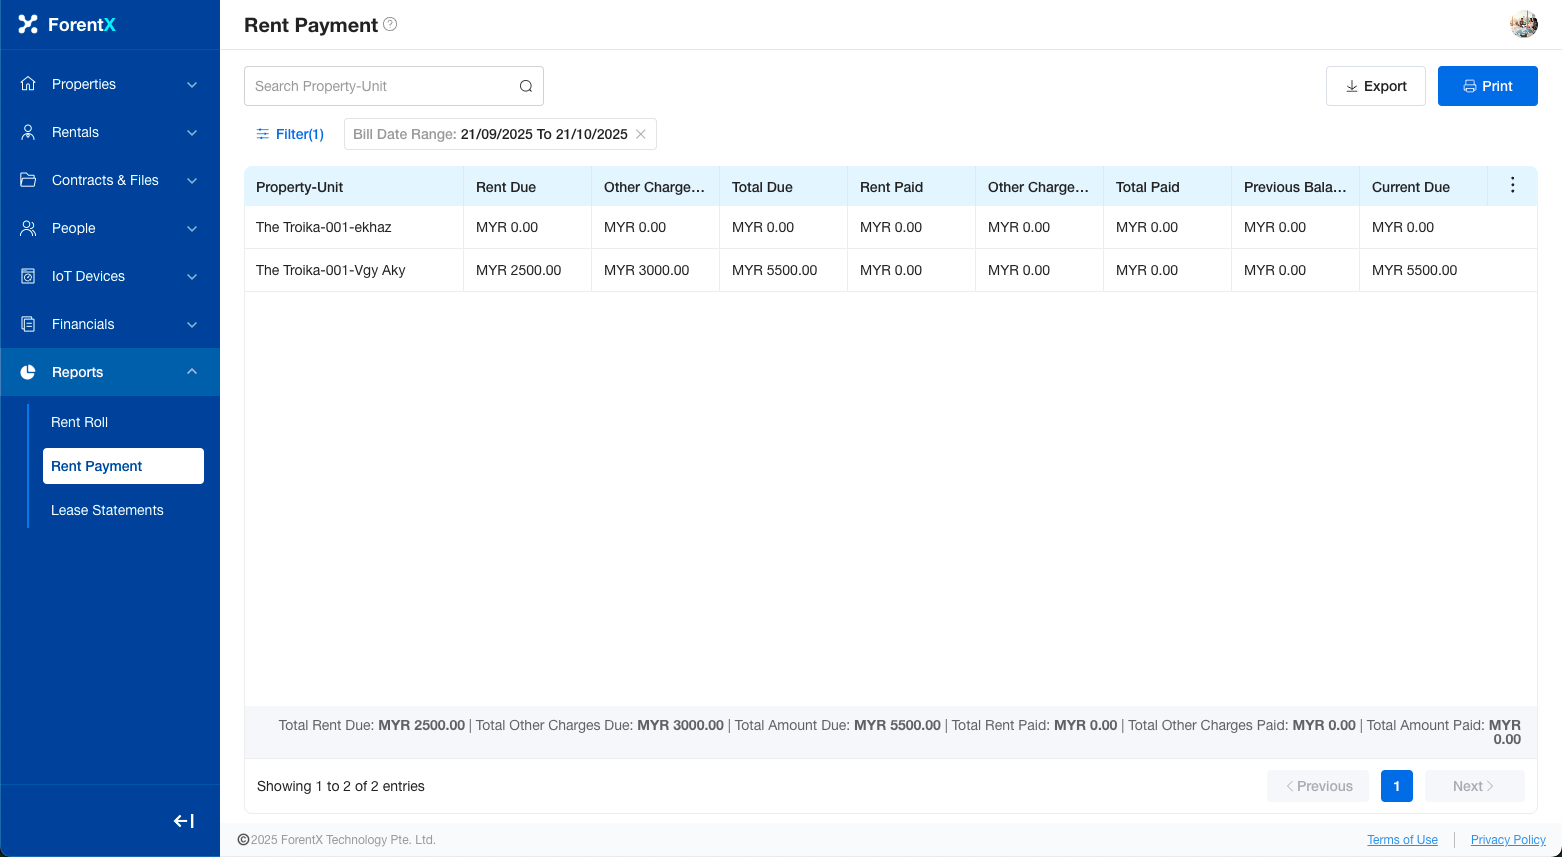This screenshot has width=1562, height=857.
Task: Click the help icon beside Rent Payment title
Action: 390,24
